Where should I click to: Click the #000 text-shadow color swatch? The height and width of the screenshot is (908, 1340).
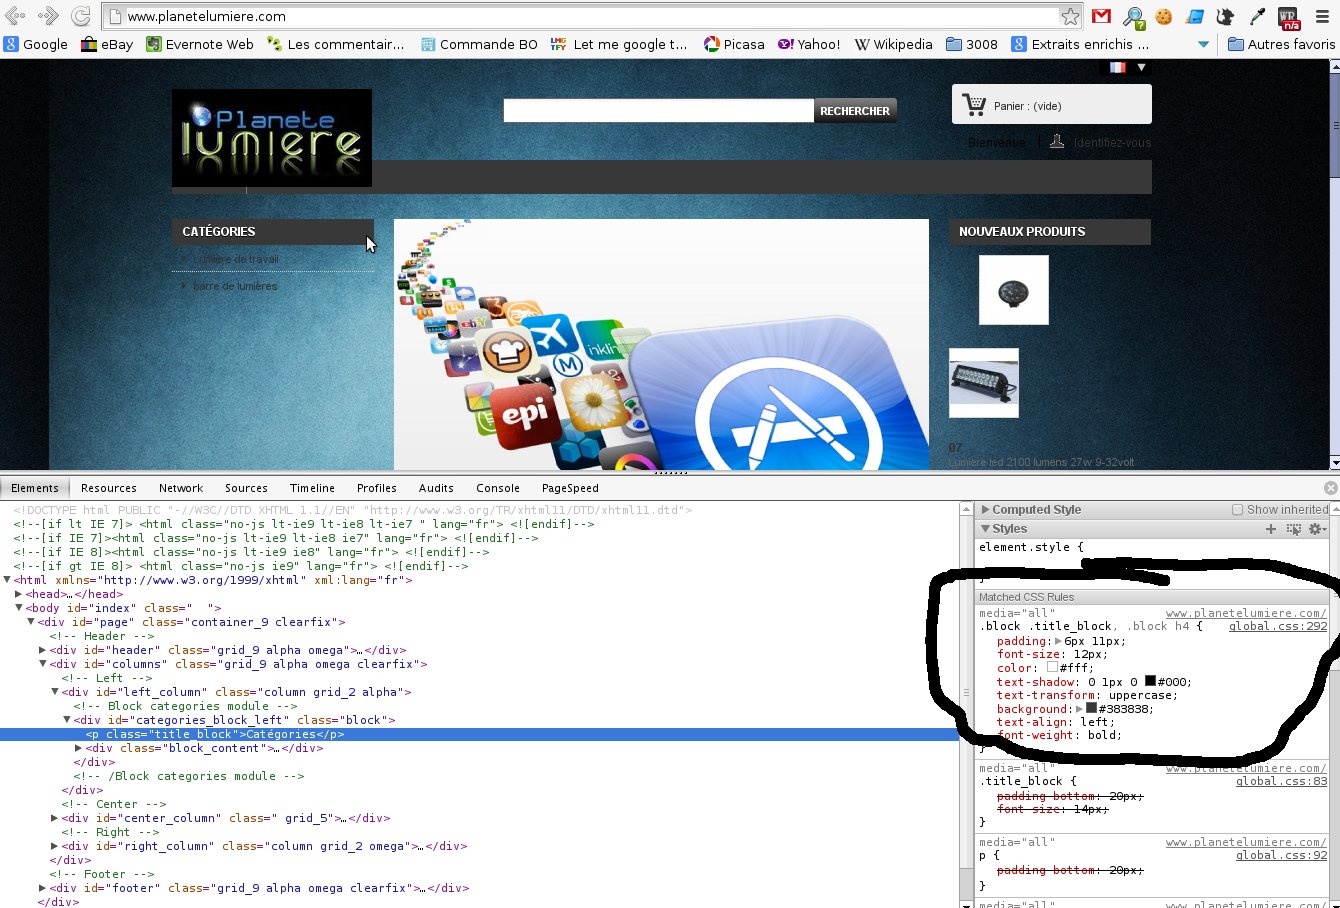(1150, 681)
